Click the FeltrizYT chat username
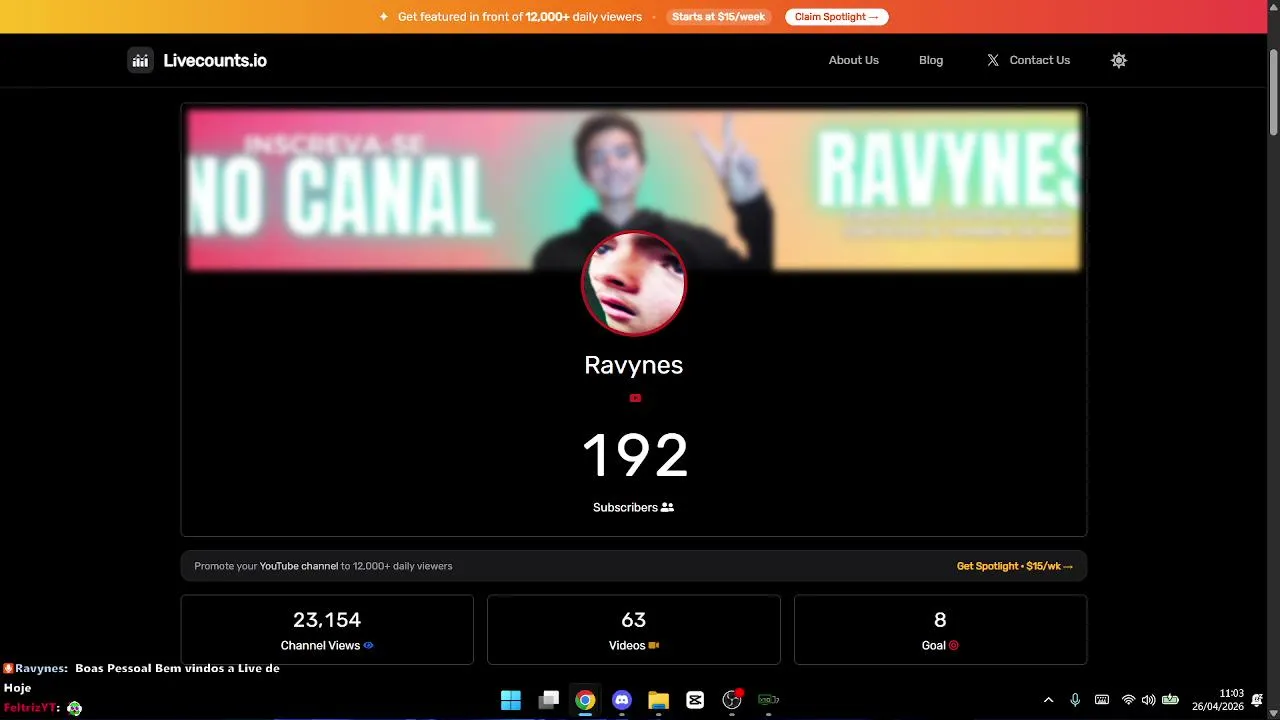The height and width of the screenshot is (720, 1280). click(x=31, y=707)
